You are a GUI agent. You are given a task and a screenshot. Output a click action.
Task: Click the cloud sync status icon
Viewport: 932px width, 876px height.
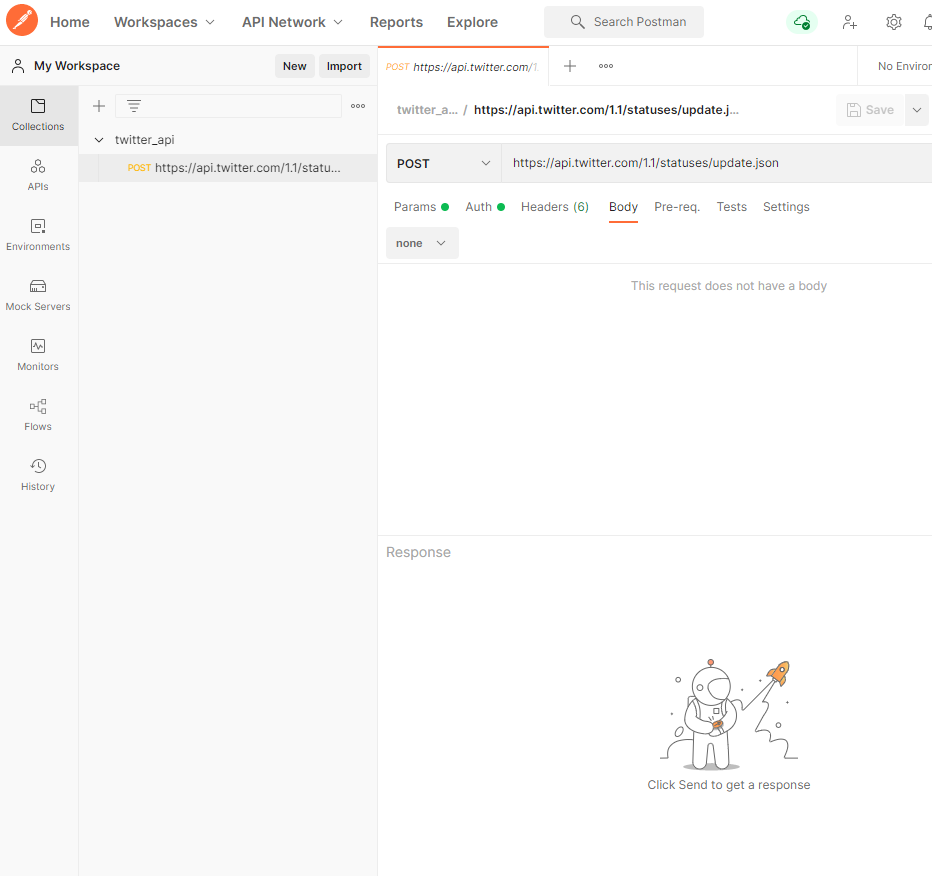(802, 22)
